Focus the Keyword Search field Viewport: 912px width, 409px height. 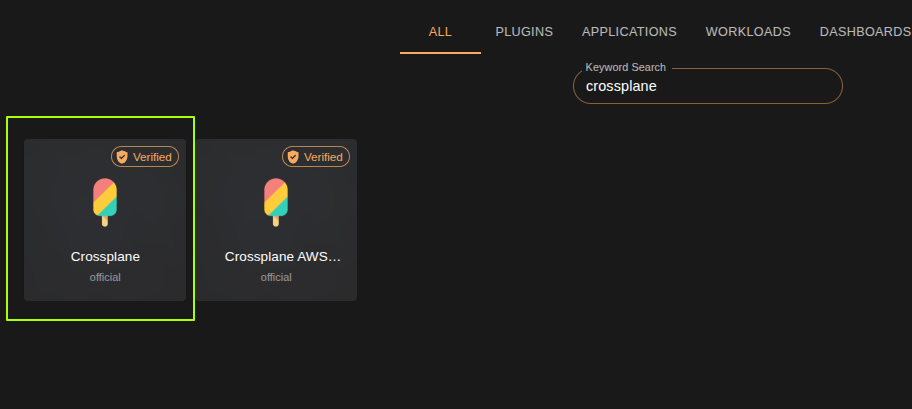coord(707,87)
